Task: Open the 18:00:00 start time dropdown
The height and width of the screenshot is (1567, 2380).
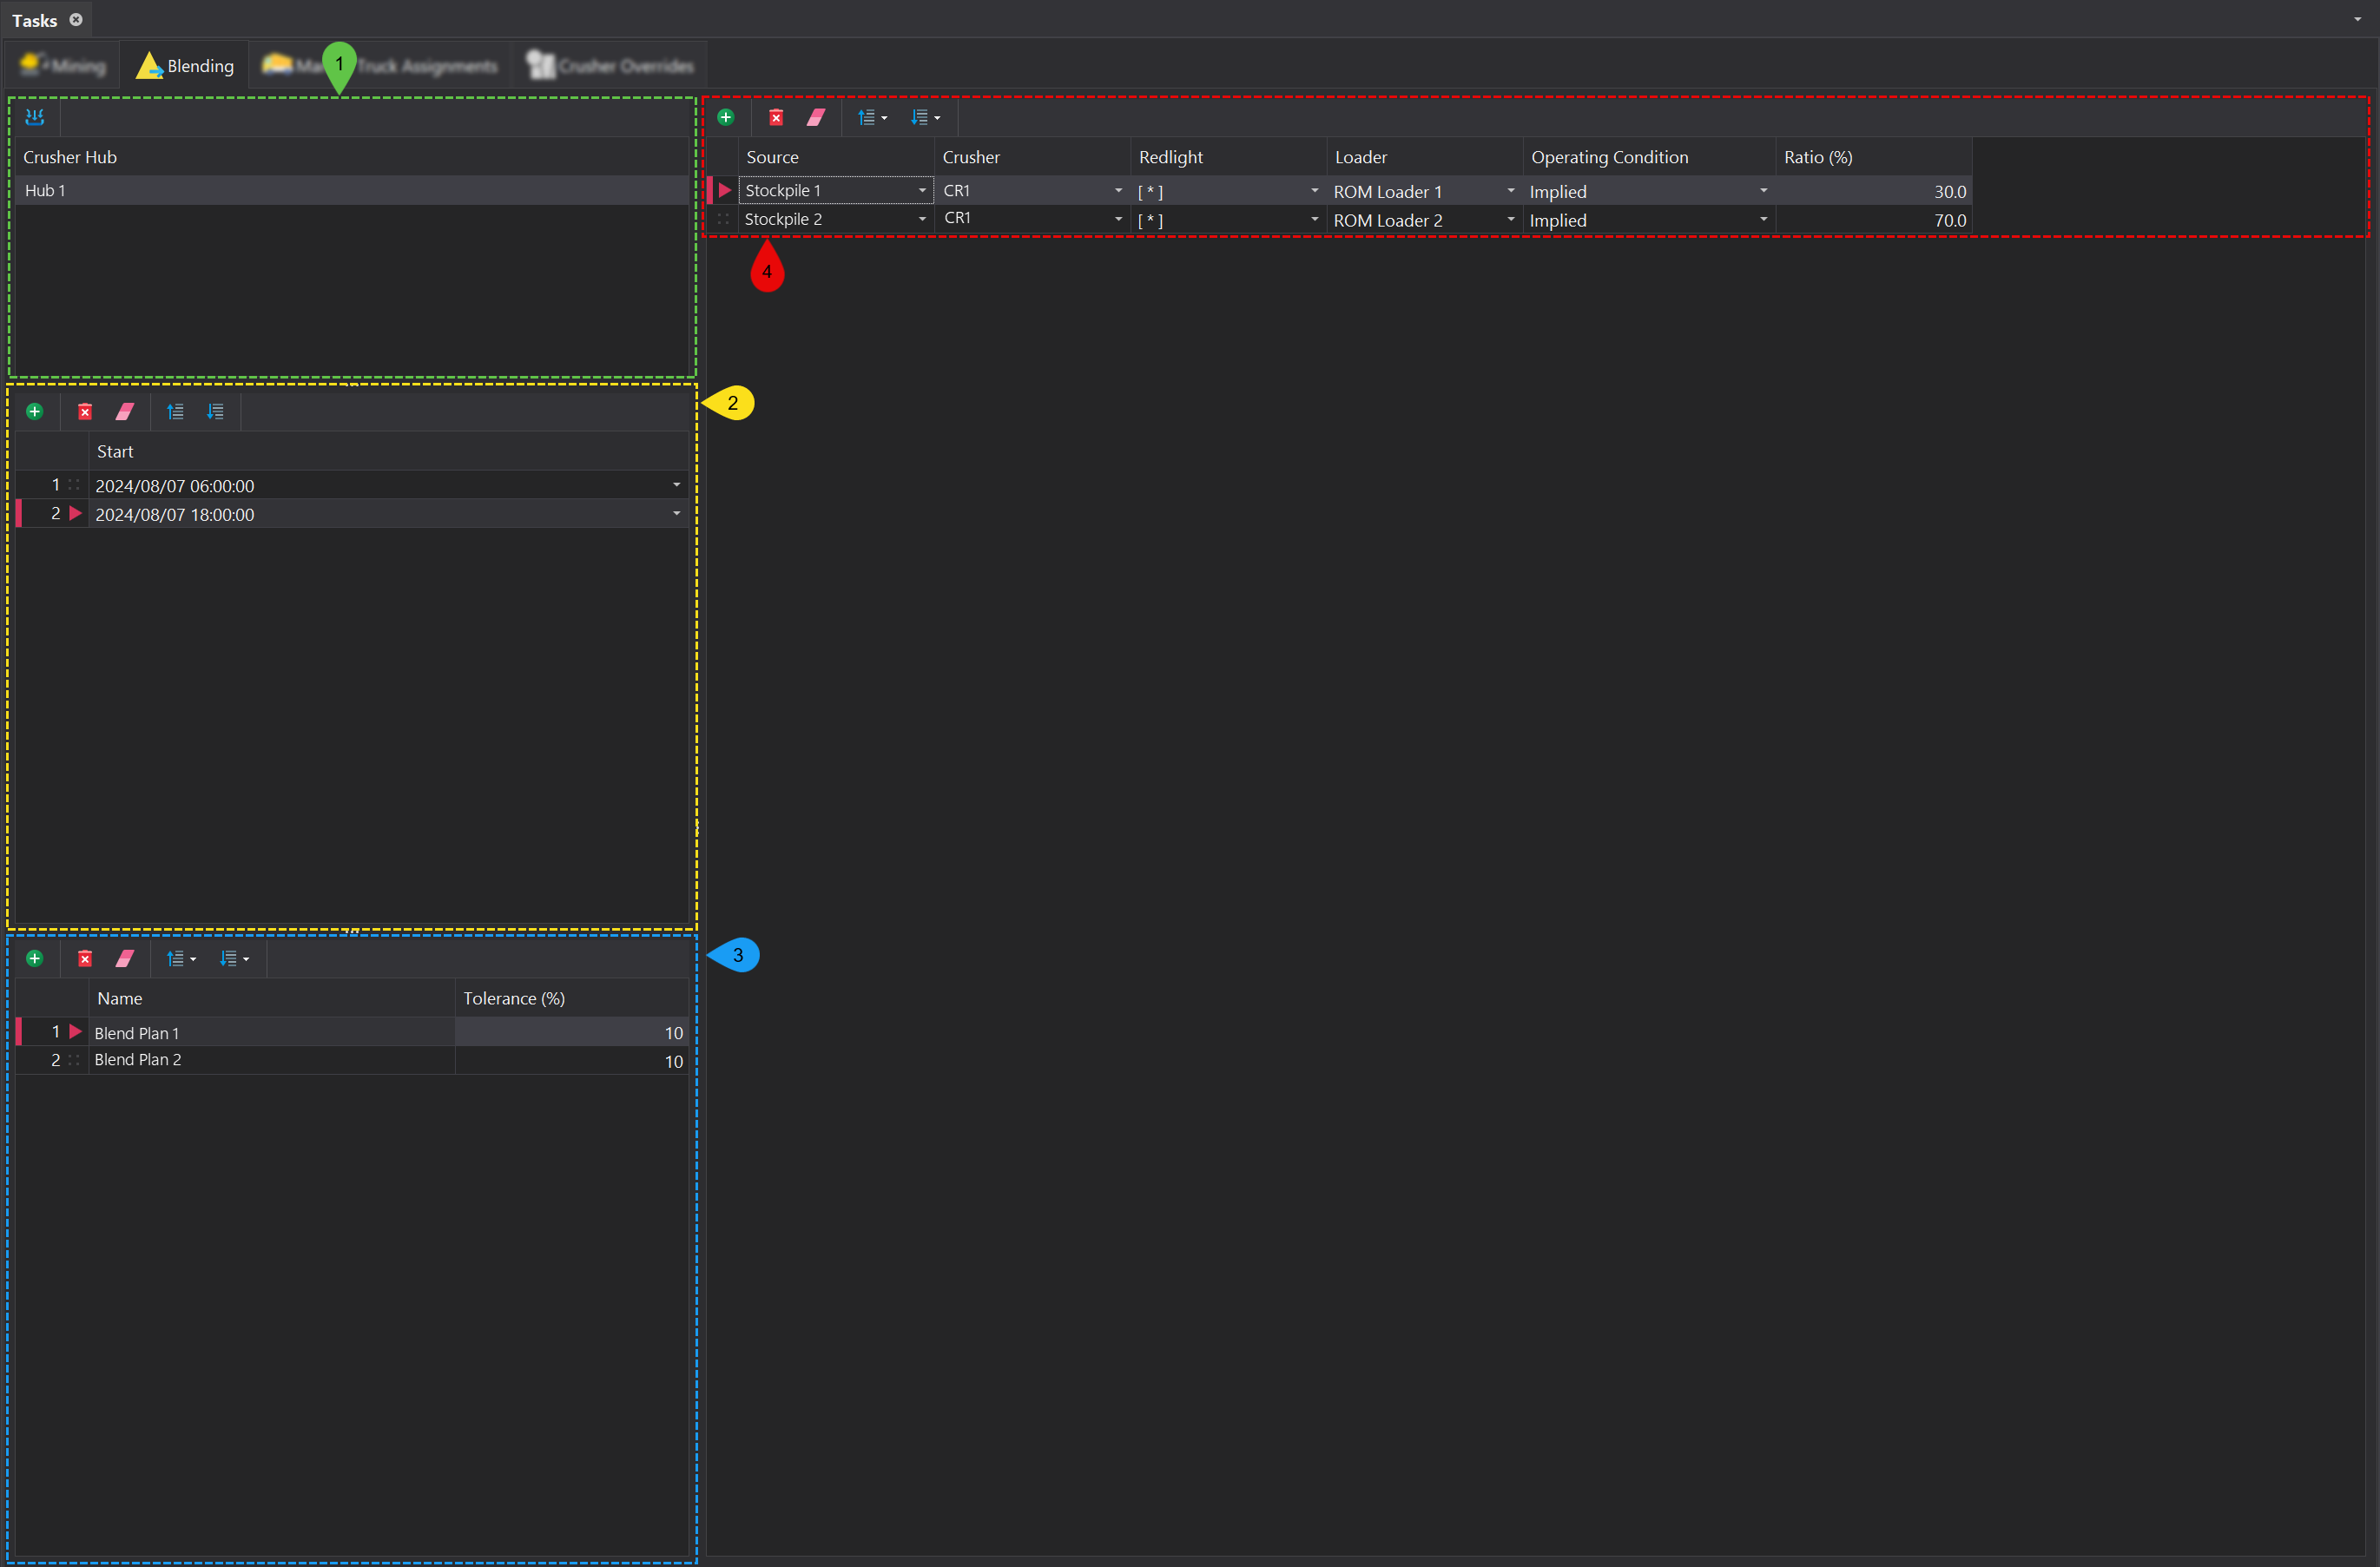Action: (x=676, y=514)
